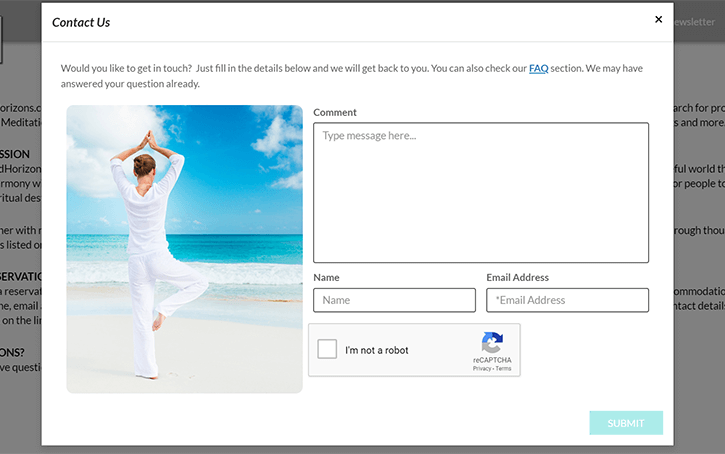Focus the Name input field

394,300
